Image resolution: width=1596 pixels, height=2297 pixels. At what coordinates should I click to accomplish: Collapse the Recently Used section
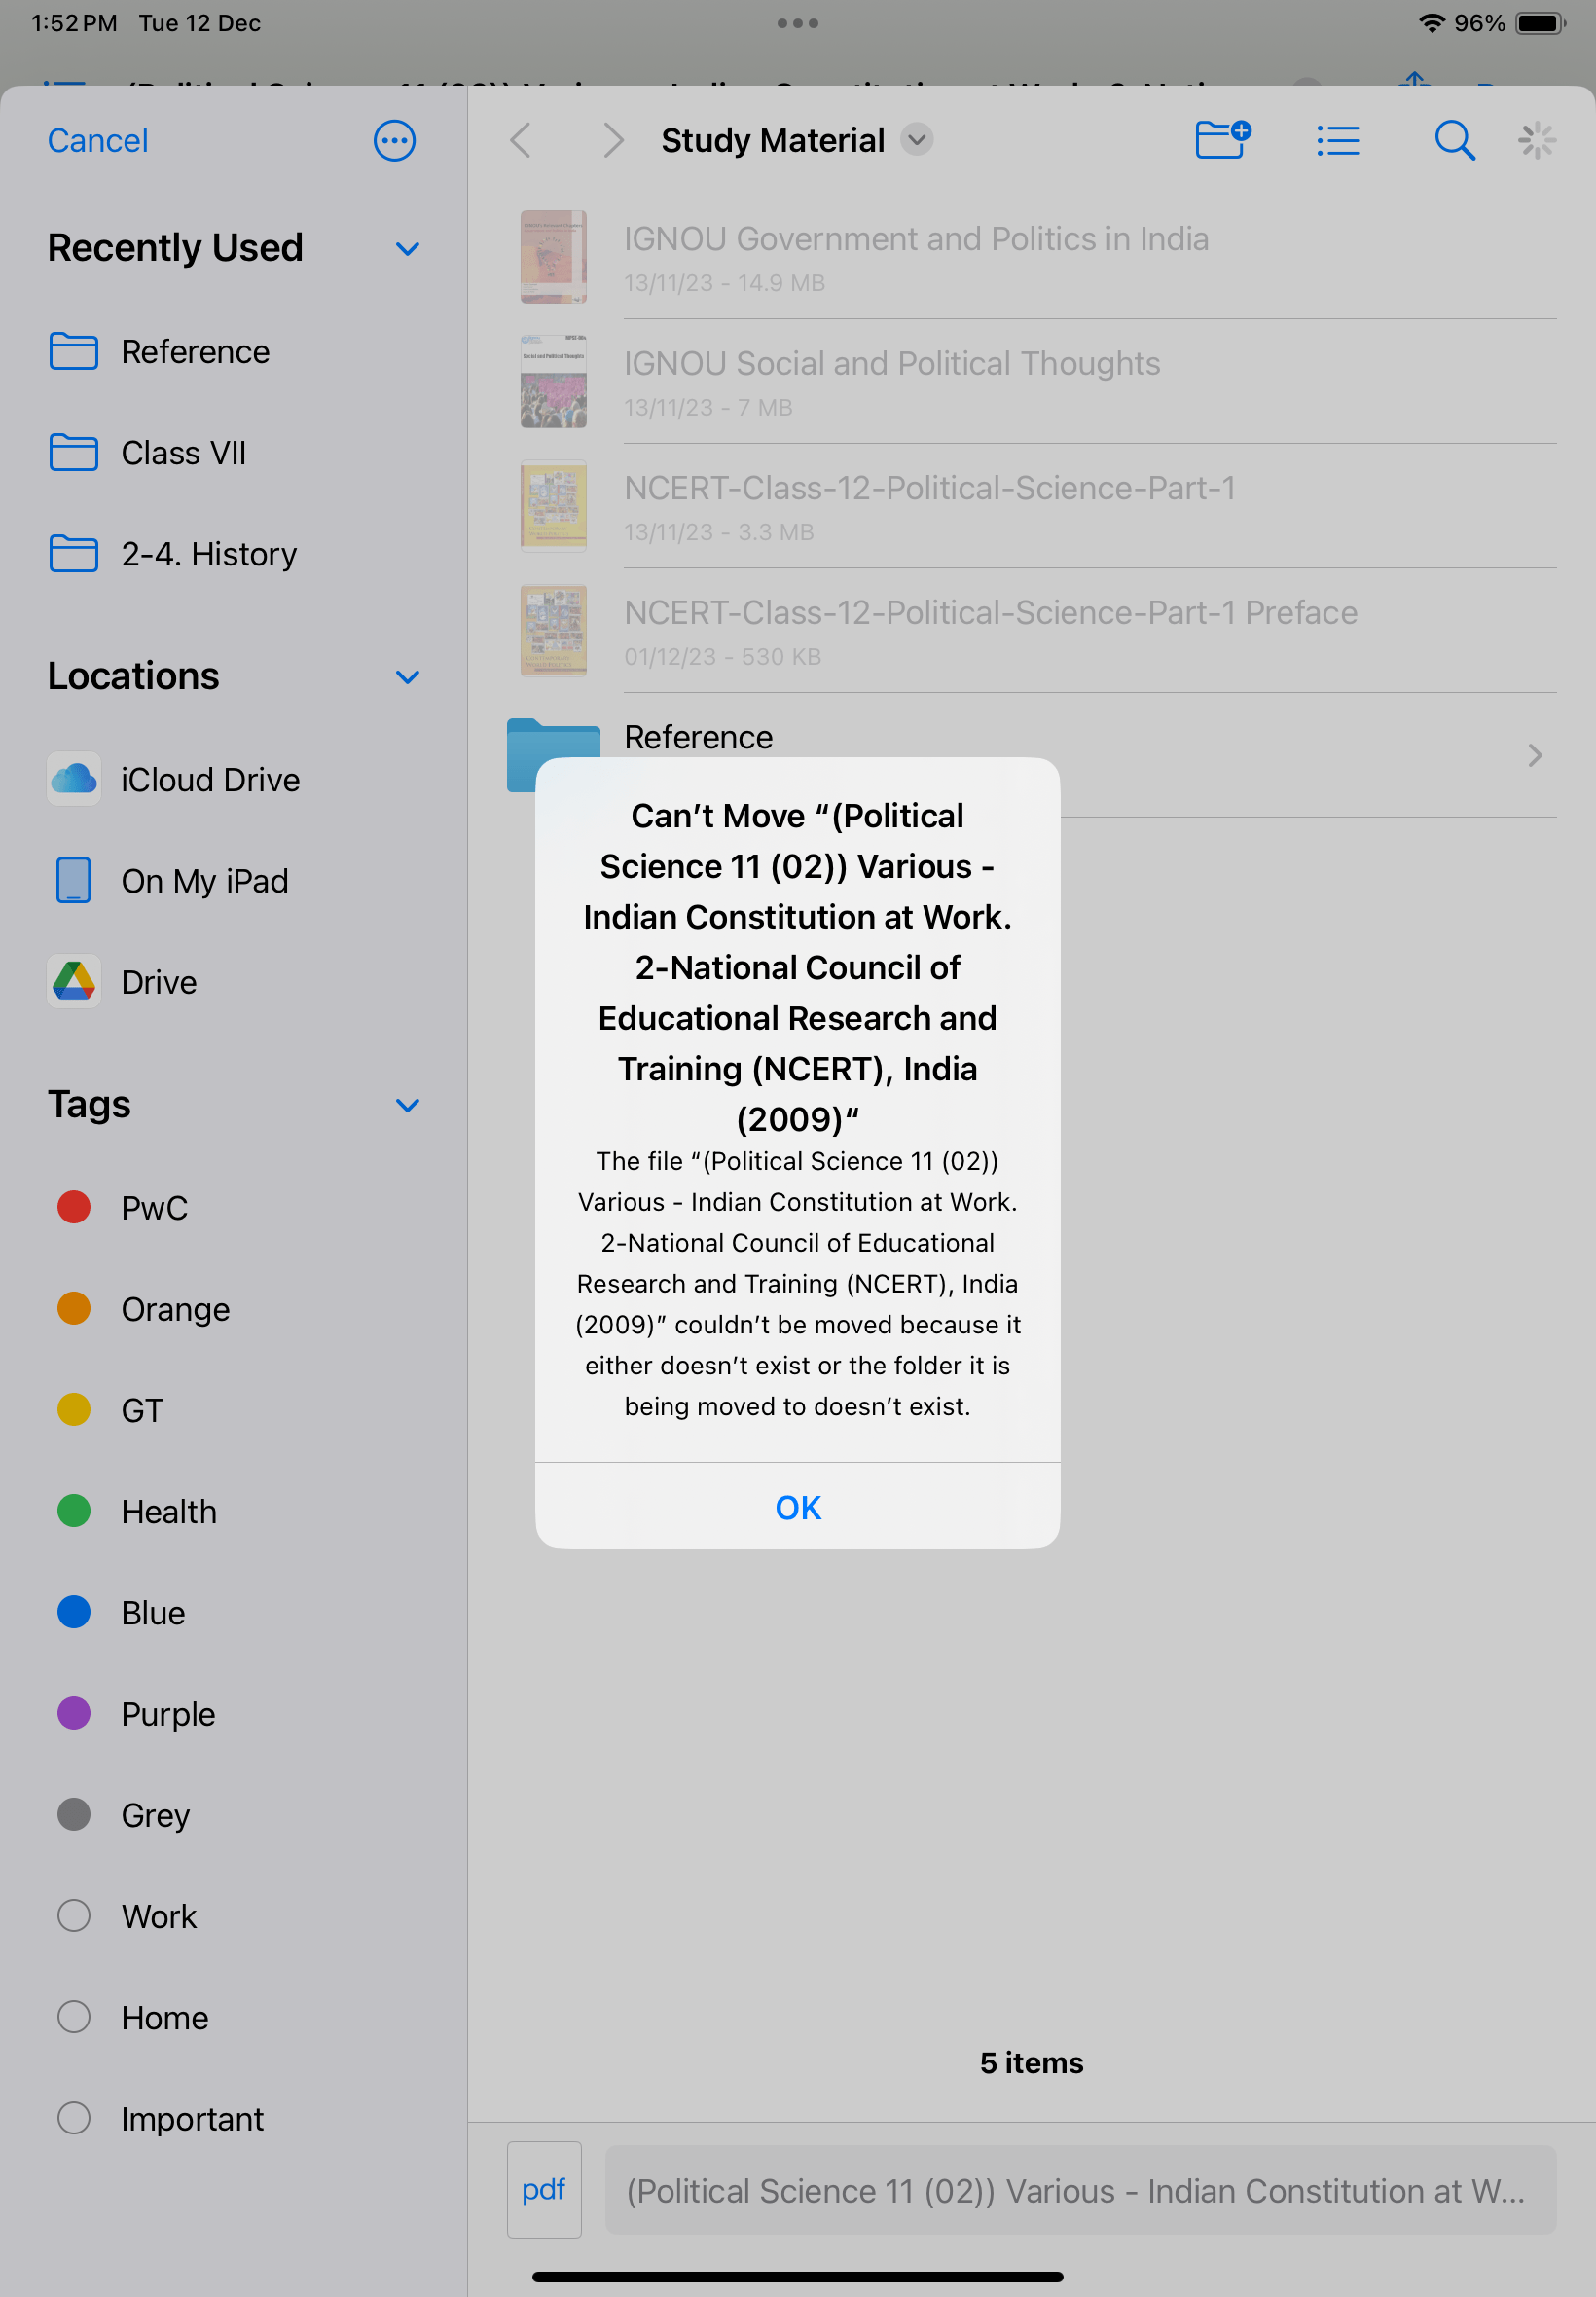pos(407,248)
